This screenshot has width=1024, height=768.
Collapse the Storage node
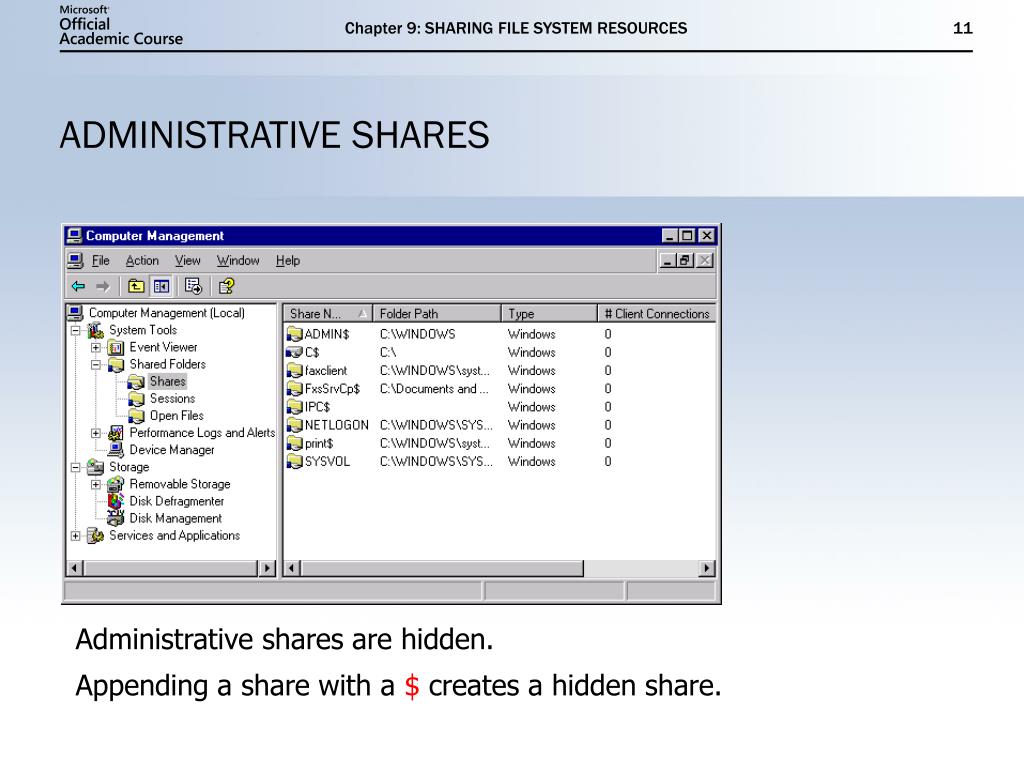point(76,467)
